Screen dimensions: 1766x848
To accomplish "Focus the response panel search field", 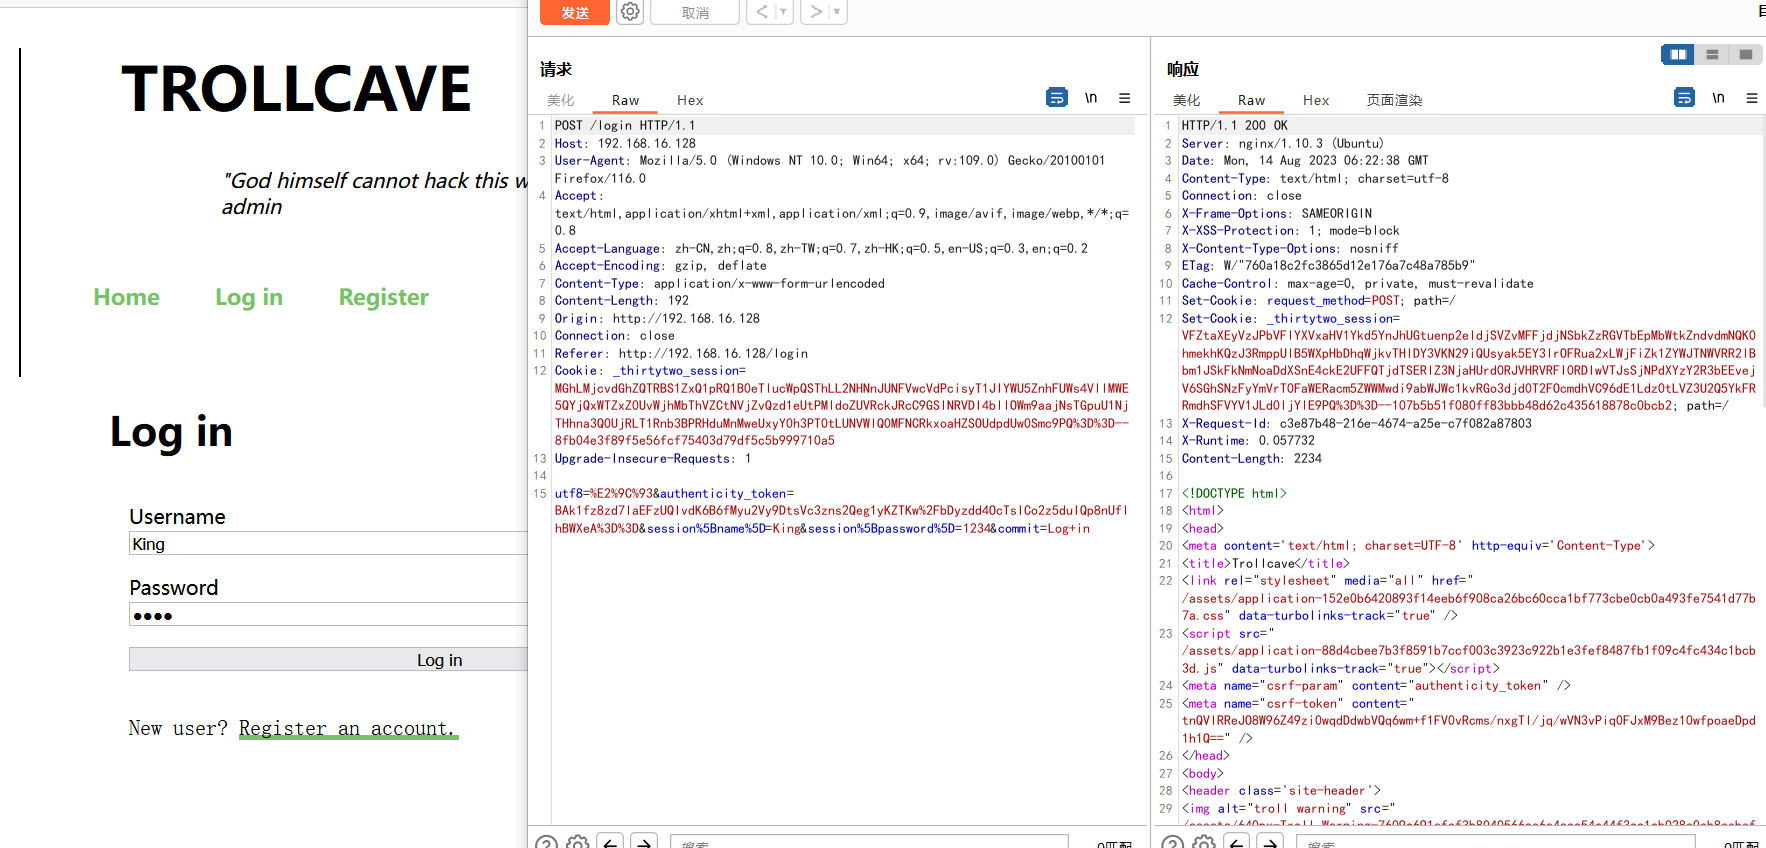I will (1495, 842).
